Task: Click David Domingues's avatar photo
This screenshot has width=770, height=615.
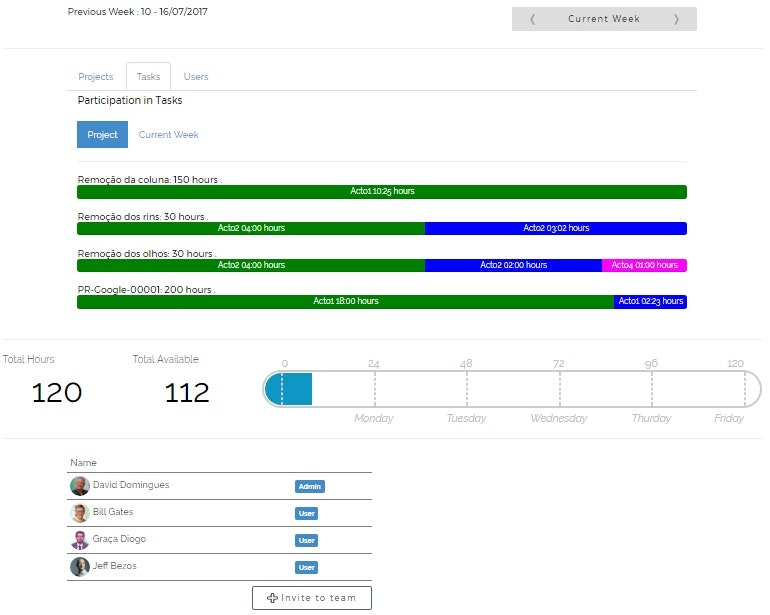Action: point(80,486)
